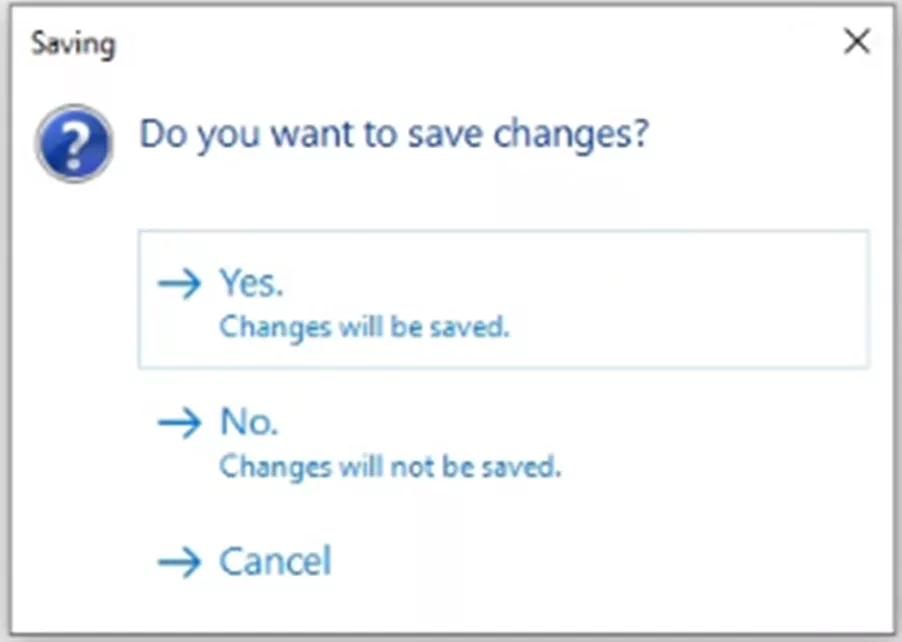Viewport: 902px width, 642px height.
Task: Click the blue question mark icon
Action: click(x=73, y=145)
